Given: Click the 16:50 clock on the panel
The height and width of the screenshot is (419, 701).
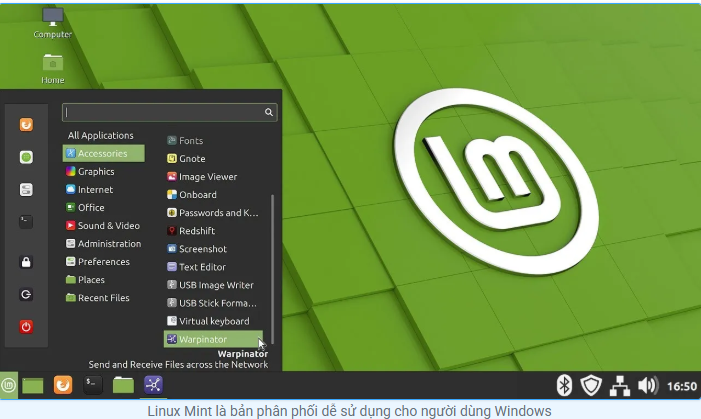Looking at the screenshot, I should (681, 386).
